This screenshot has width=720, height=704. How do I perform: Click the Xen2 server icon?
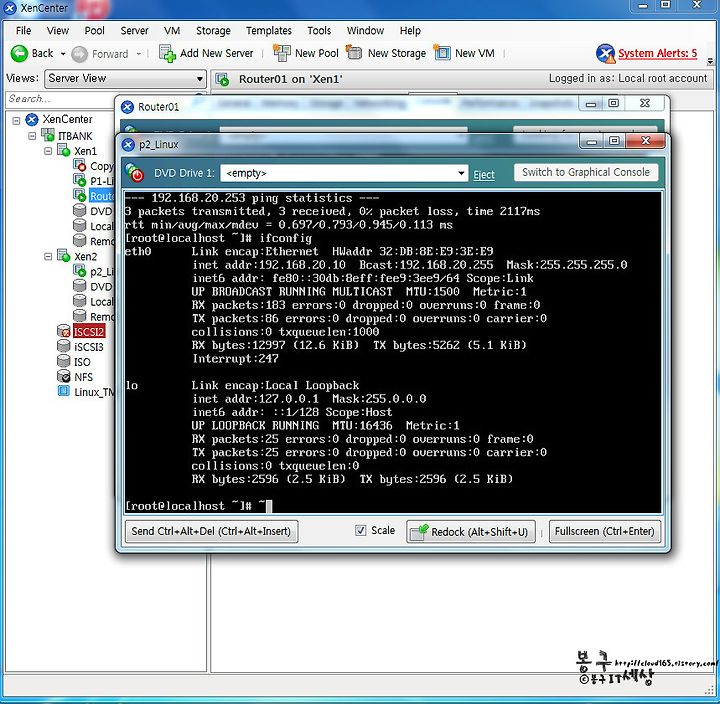(63, 255)
